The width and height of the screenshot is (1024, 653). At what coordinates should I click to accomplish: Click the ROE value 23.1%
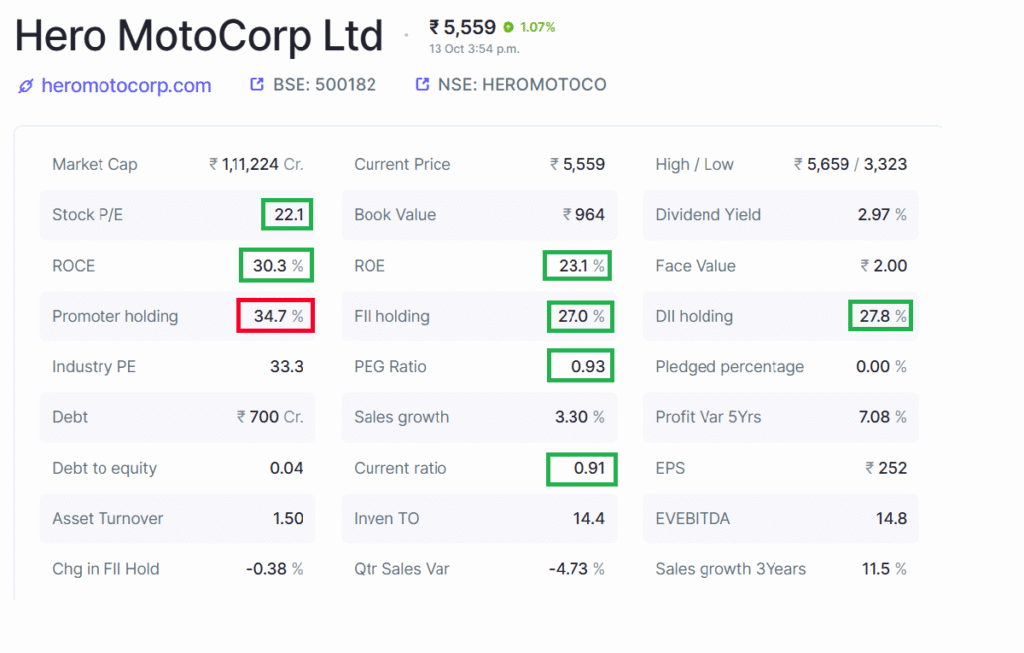click(x=577, y=265)
